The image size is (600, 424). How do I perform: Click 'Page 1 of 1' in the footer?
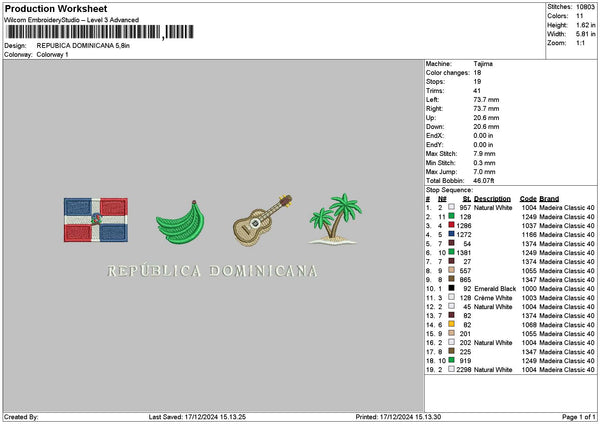tap(579, 417)
